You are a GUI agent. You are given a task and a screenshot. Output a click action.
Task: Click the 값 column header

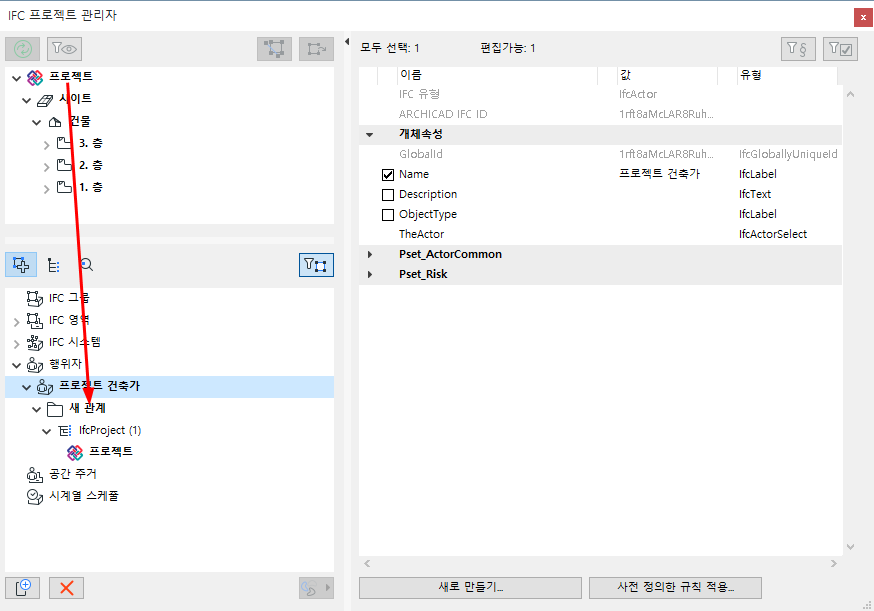667,75
